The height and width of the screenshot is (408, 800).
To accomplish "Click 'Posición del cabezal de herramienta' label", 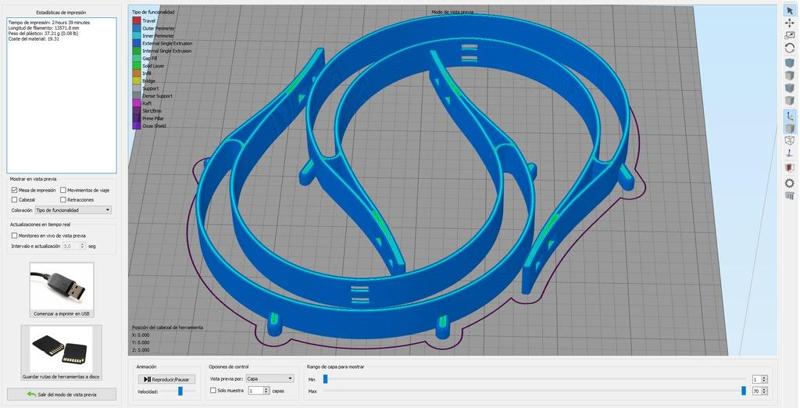I will (x=167, y=327).
